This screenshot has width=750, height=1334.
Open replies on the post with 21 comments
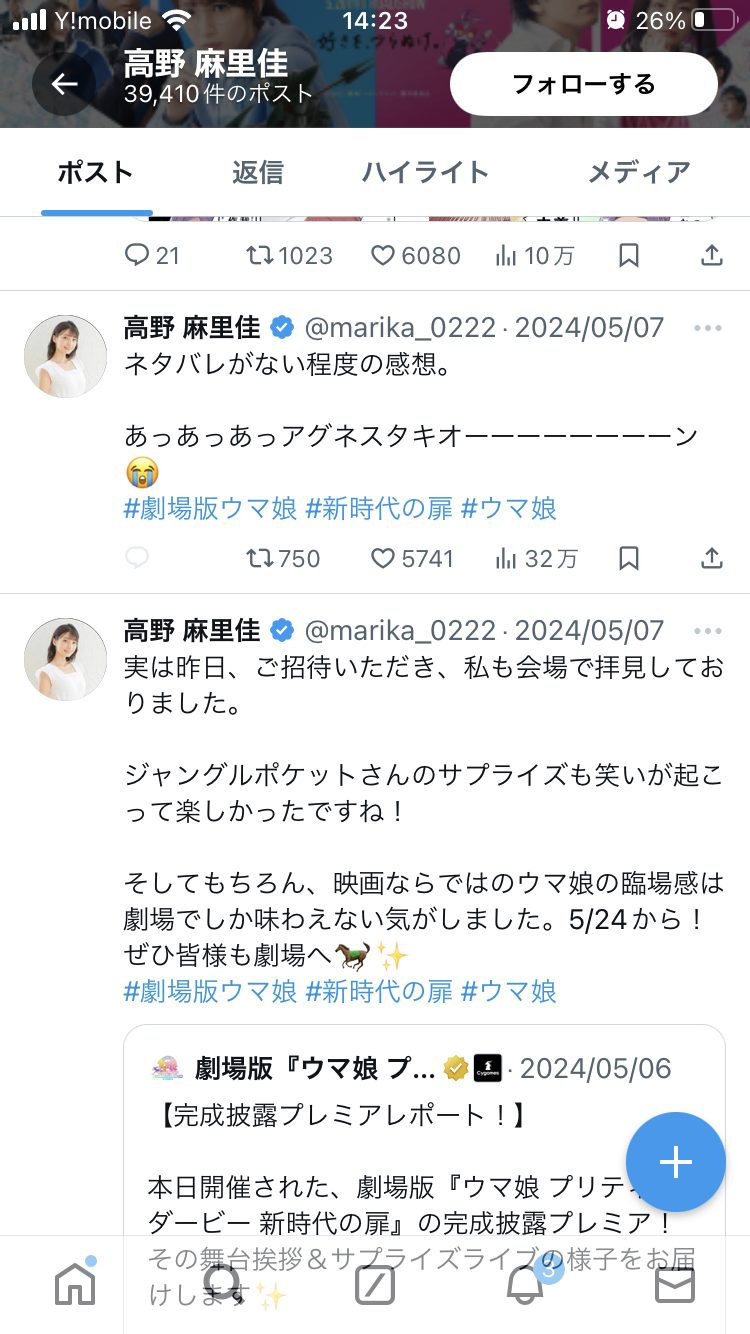[x=137, y=256]
